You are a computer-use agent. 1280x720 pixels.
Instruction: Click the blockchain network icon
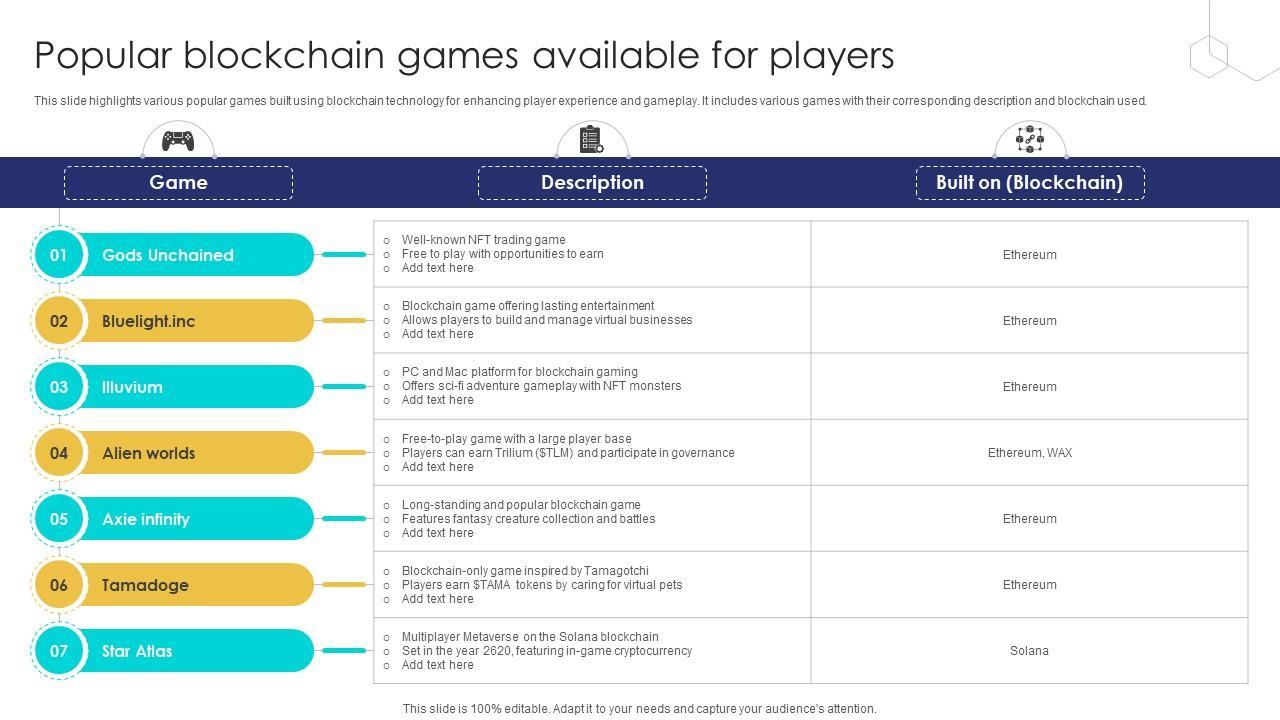1030,139
